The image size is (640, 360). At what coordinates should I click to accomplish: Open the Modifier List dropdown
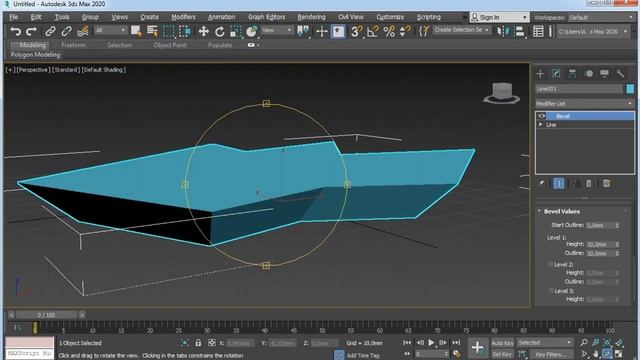(585, 104)
